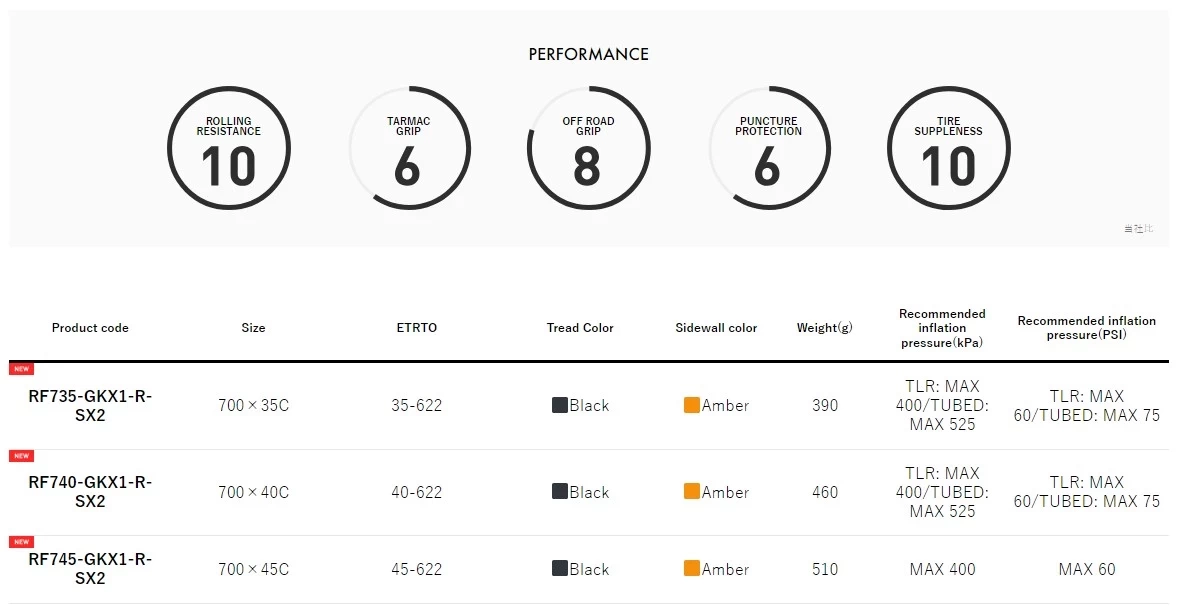Click the Weight(g) column header

click(825, 328)
